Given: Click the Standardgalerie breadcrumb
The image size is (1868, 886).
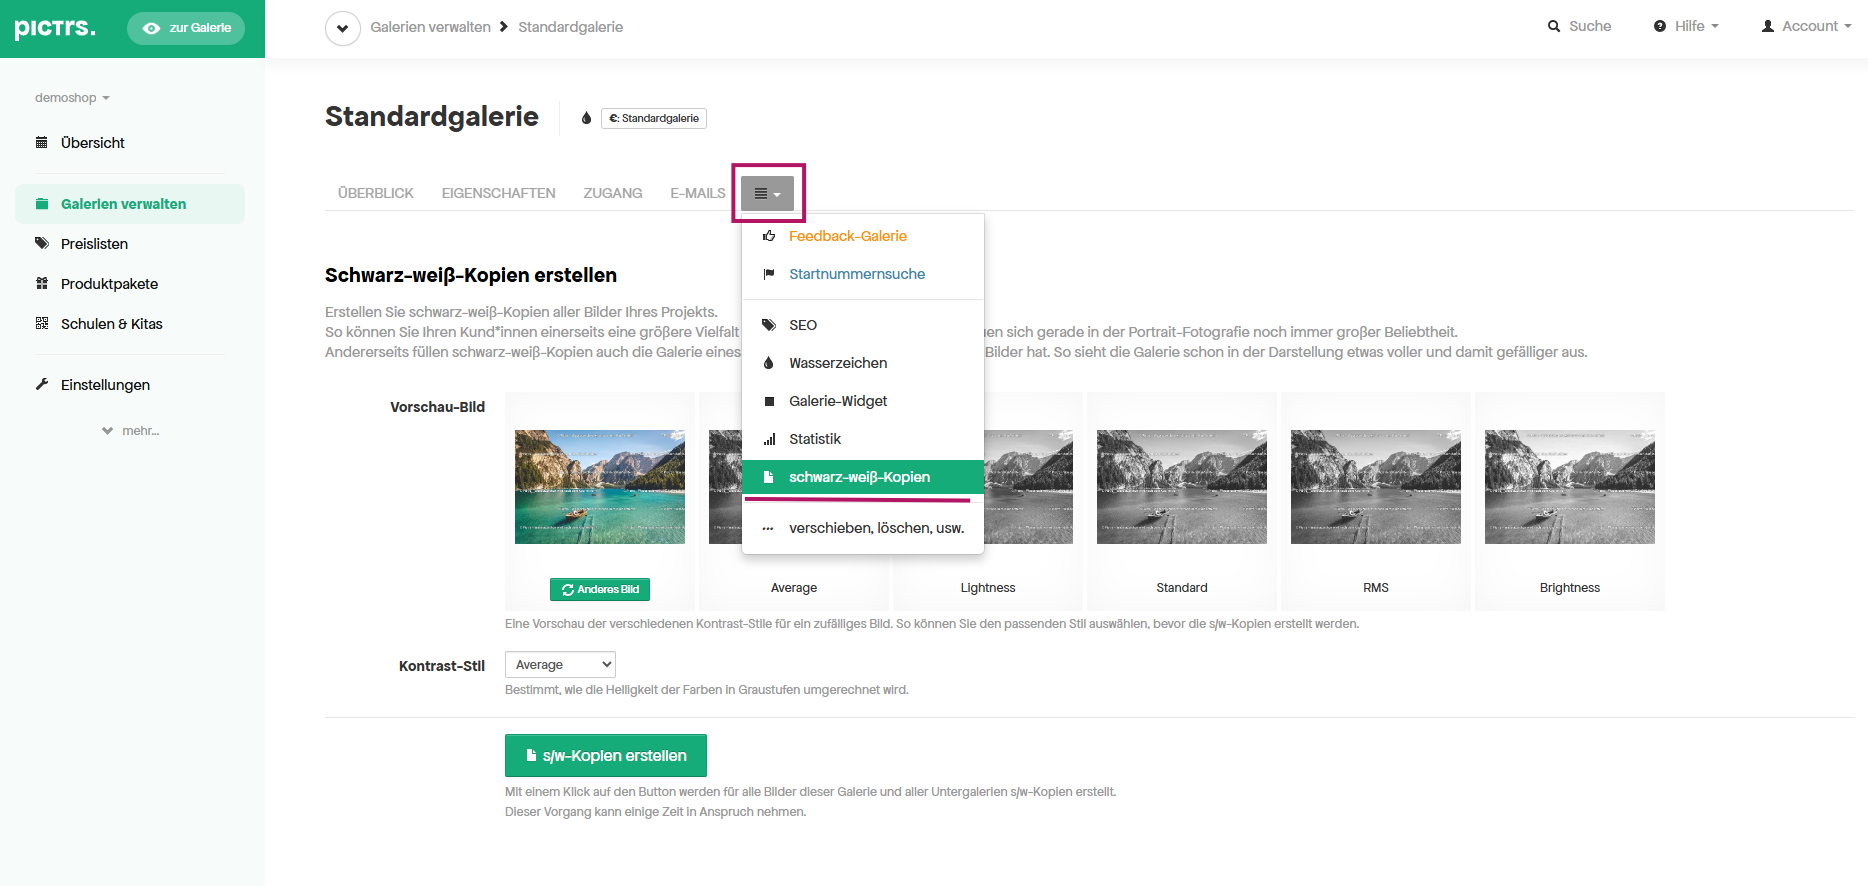Looking at the screenshot, I should (x=570, y=27).
